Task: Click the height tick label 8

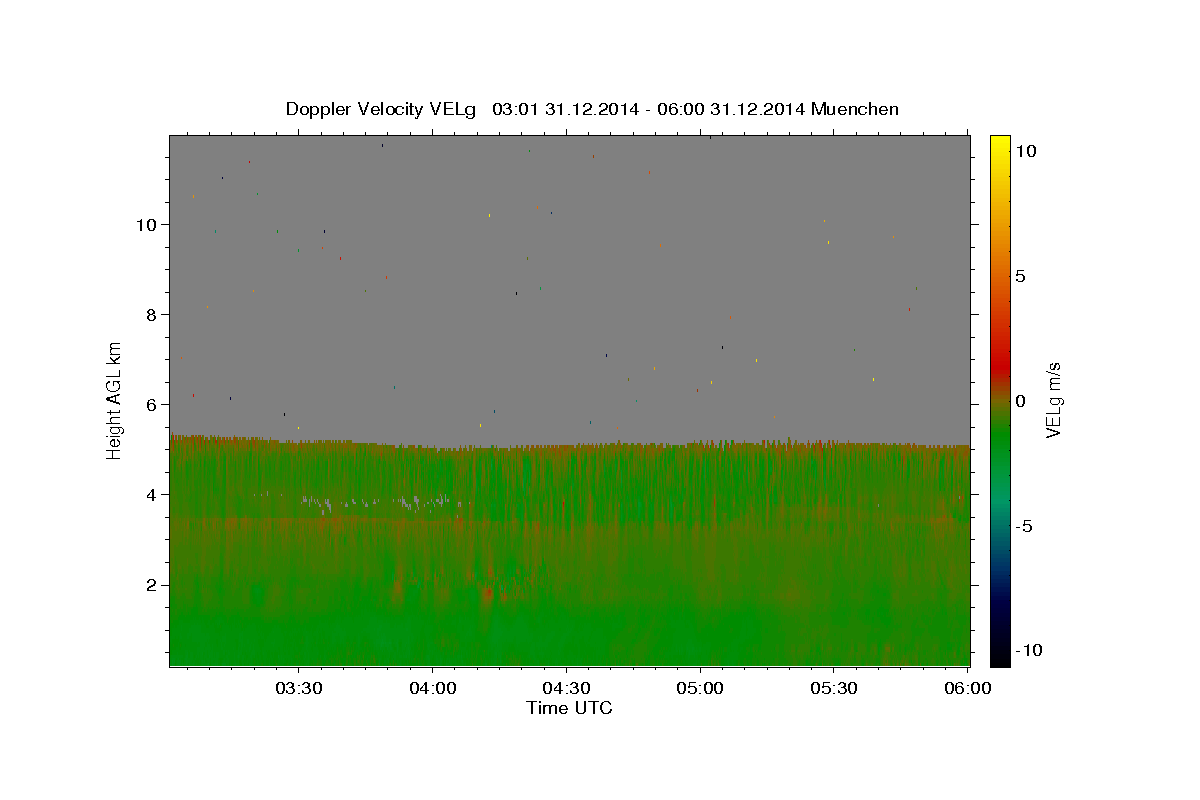Action: (x=153, y=314)
